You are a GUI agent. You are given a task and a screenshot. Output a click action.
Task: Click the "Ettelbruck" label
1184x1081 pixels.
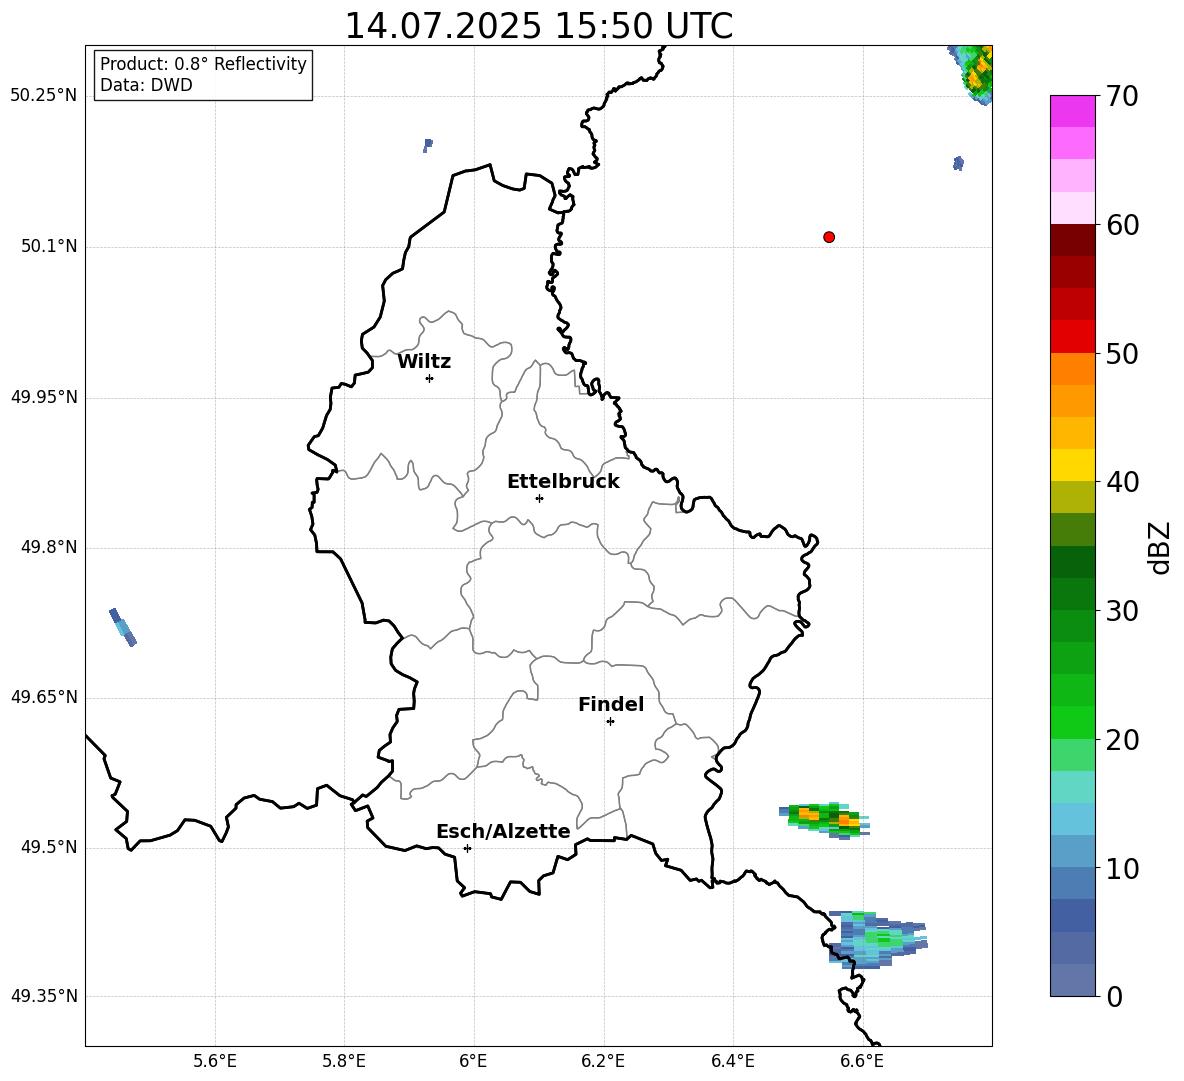point(563,482)
